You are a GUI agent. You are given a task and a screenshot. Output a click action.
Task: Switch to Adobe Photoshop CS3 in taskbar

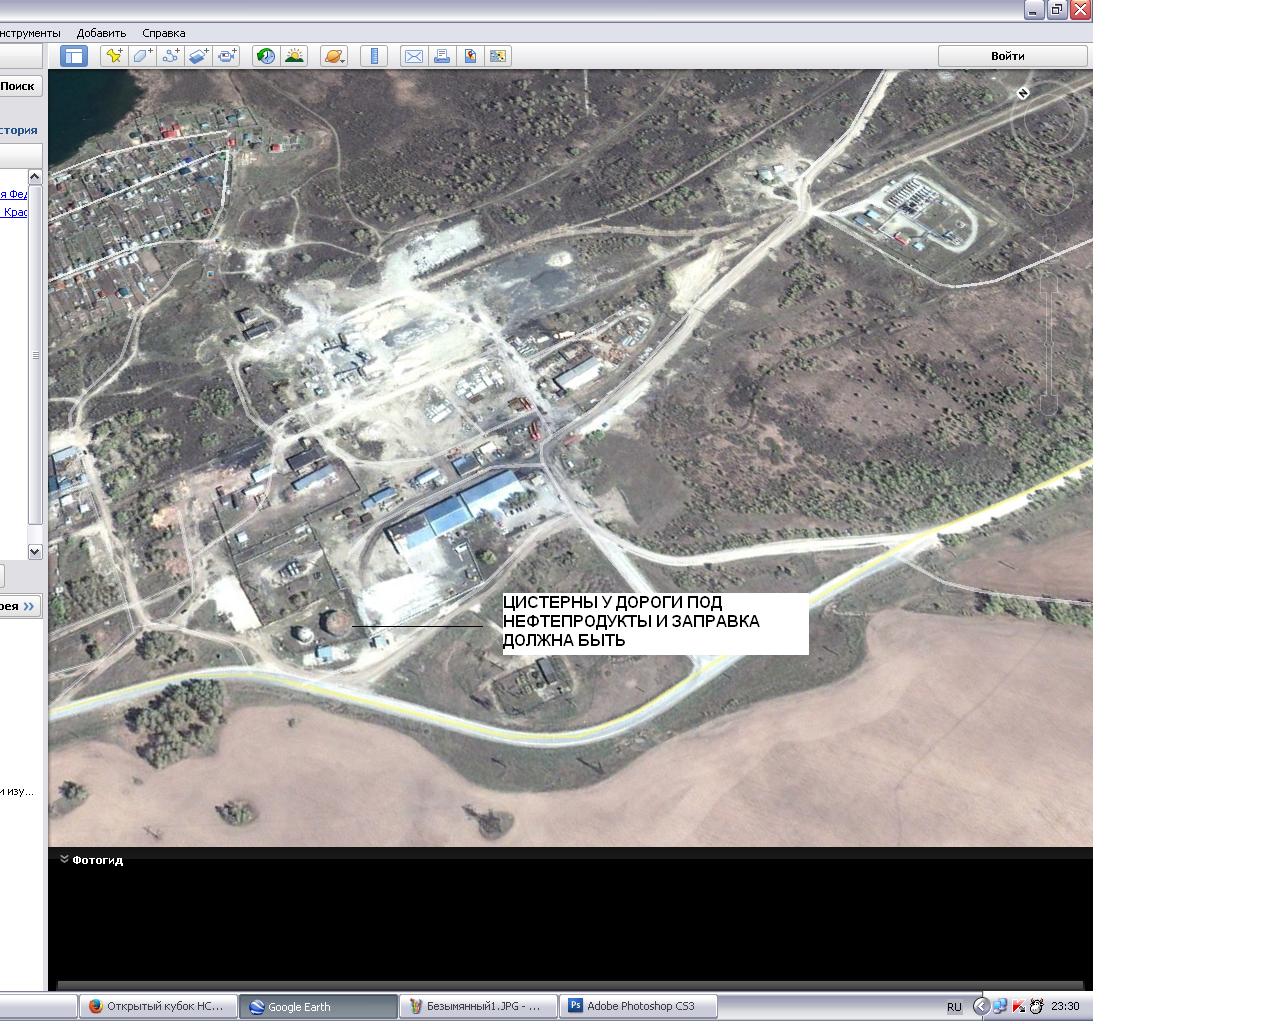coord(638,1006)
